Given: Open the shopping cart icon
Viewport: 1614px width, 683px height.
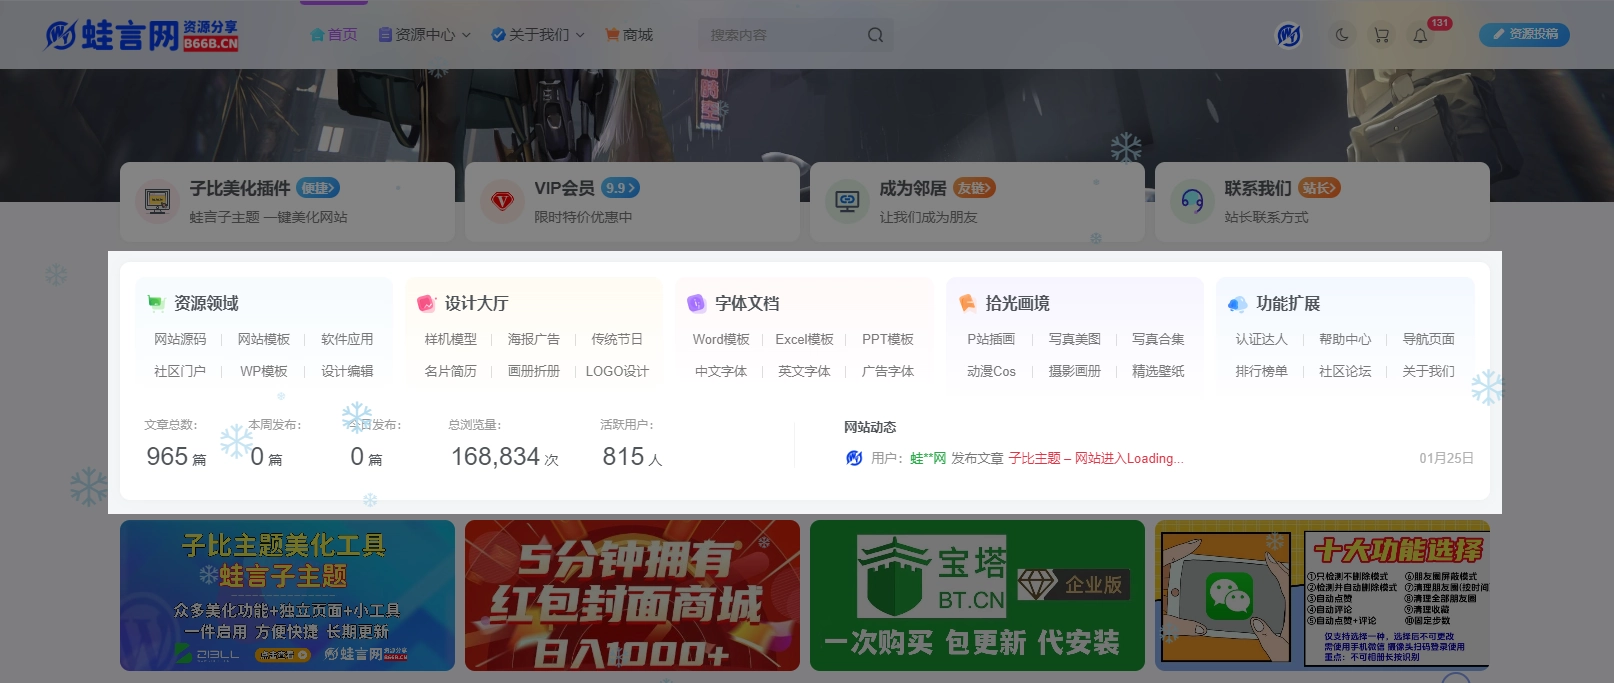Looking at the screenshot, I should point(1381,35).
